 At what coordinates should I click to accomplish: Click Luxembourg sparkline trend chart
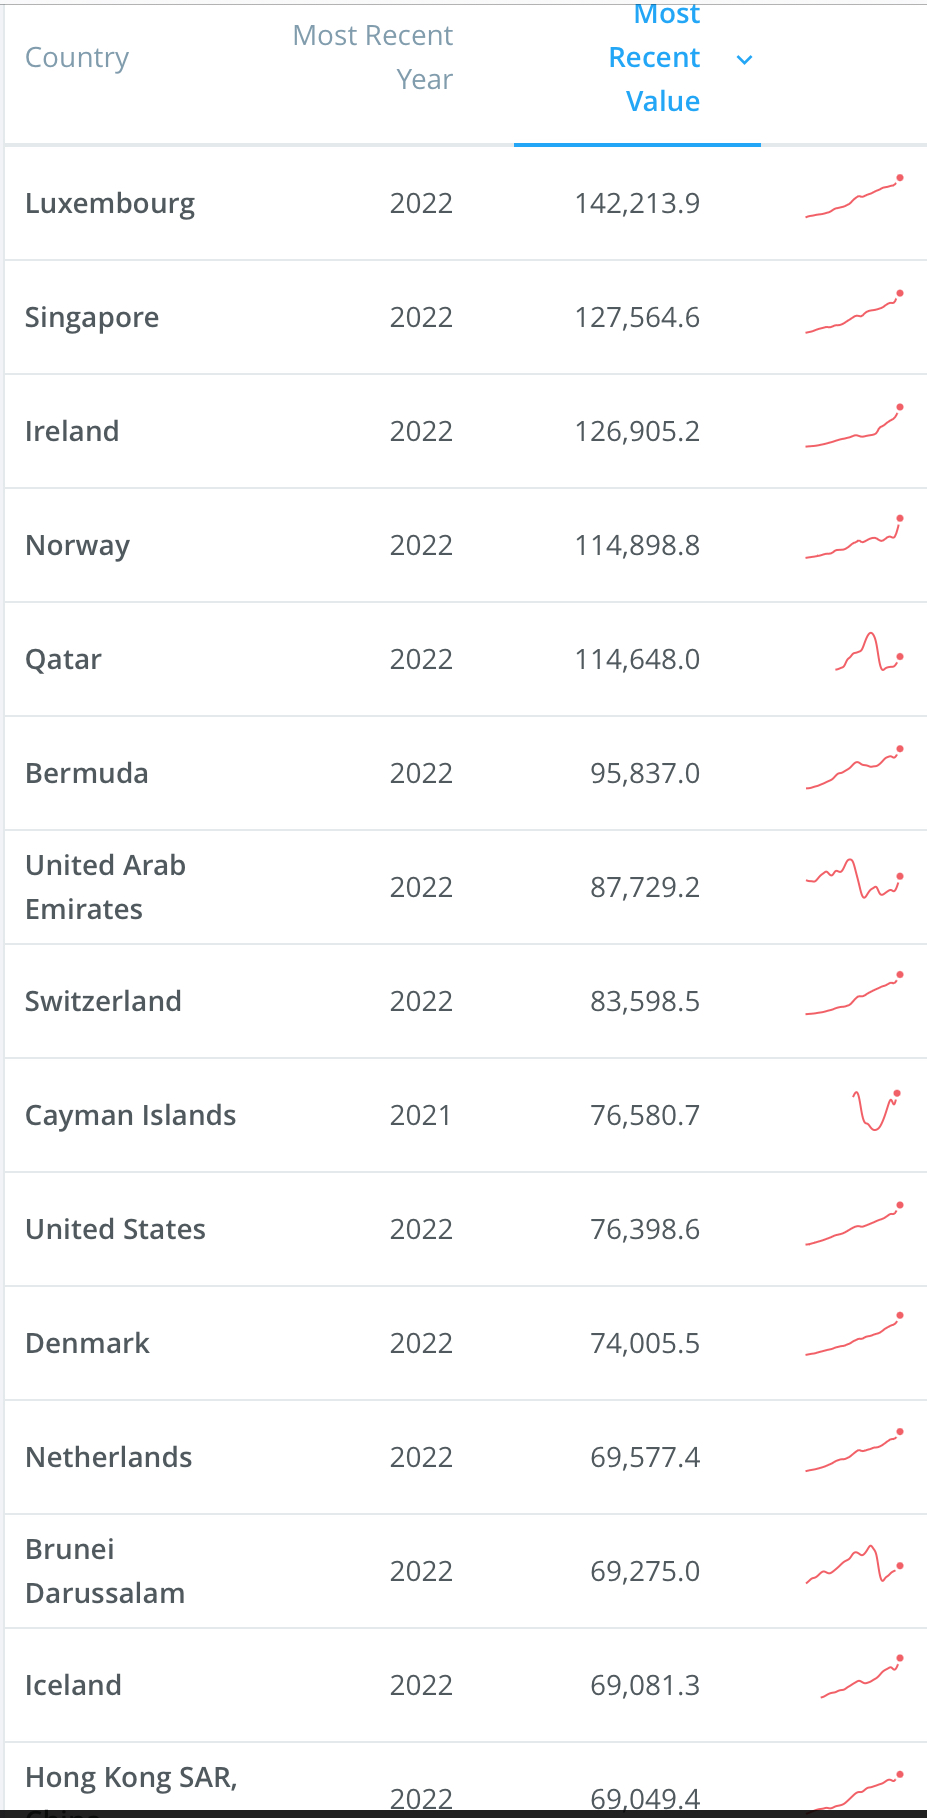[x=854, y=198]
